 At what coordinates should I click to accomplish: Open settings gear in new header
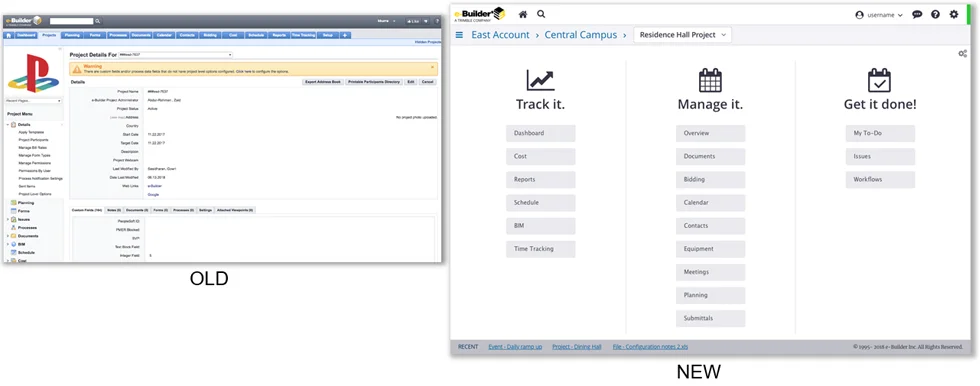pyautogui.click(x=954, y=14)
